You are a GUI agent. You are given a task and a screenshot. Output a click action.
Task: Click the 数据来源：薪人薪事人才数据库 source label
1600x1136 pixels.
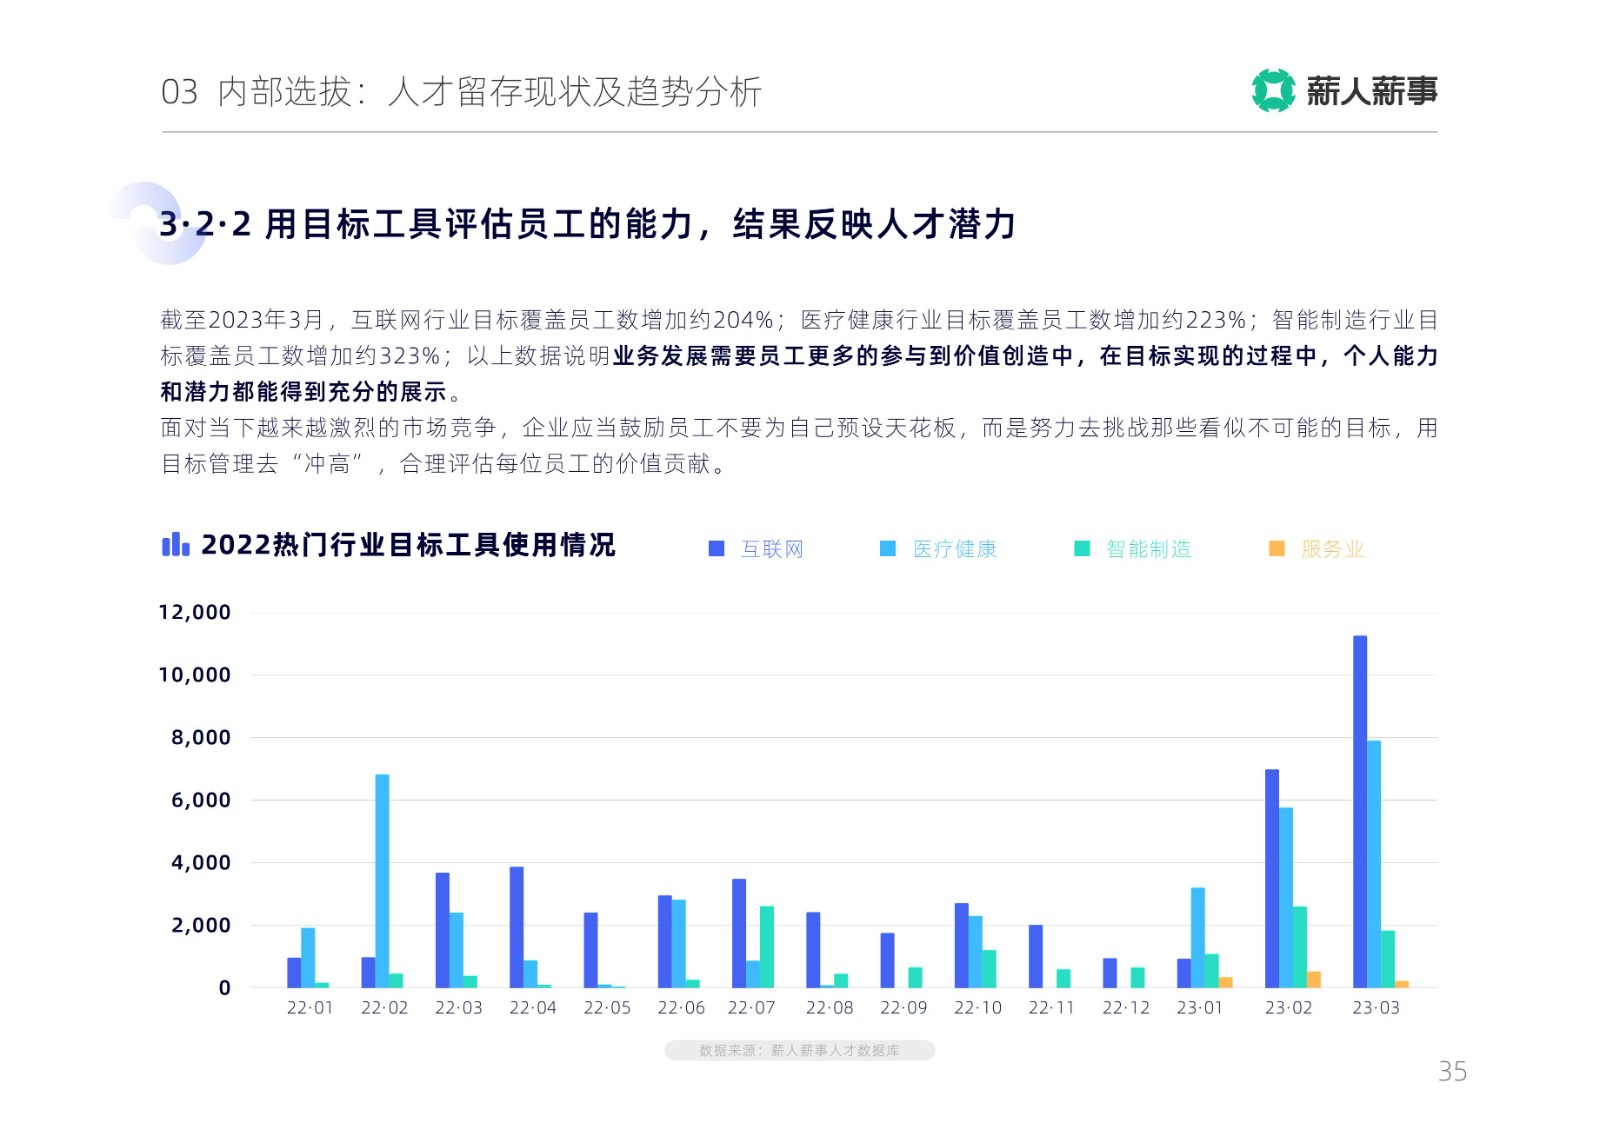click(799, 1050)
